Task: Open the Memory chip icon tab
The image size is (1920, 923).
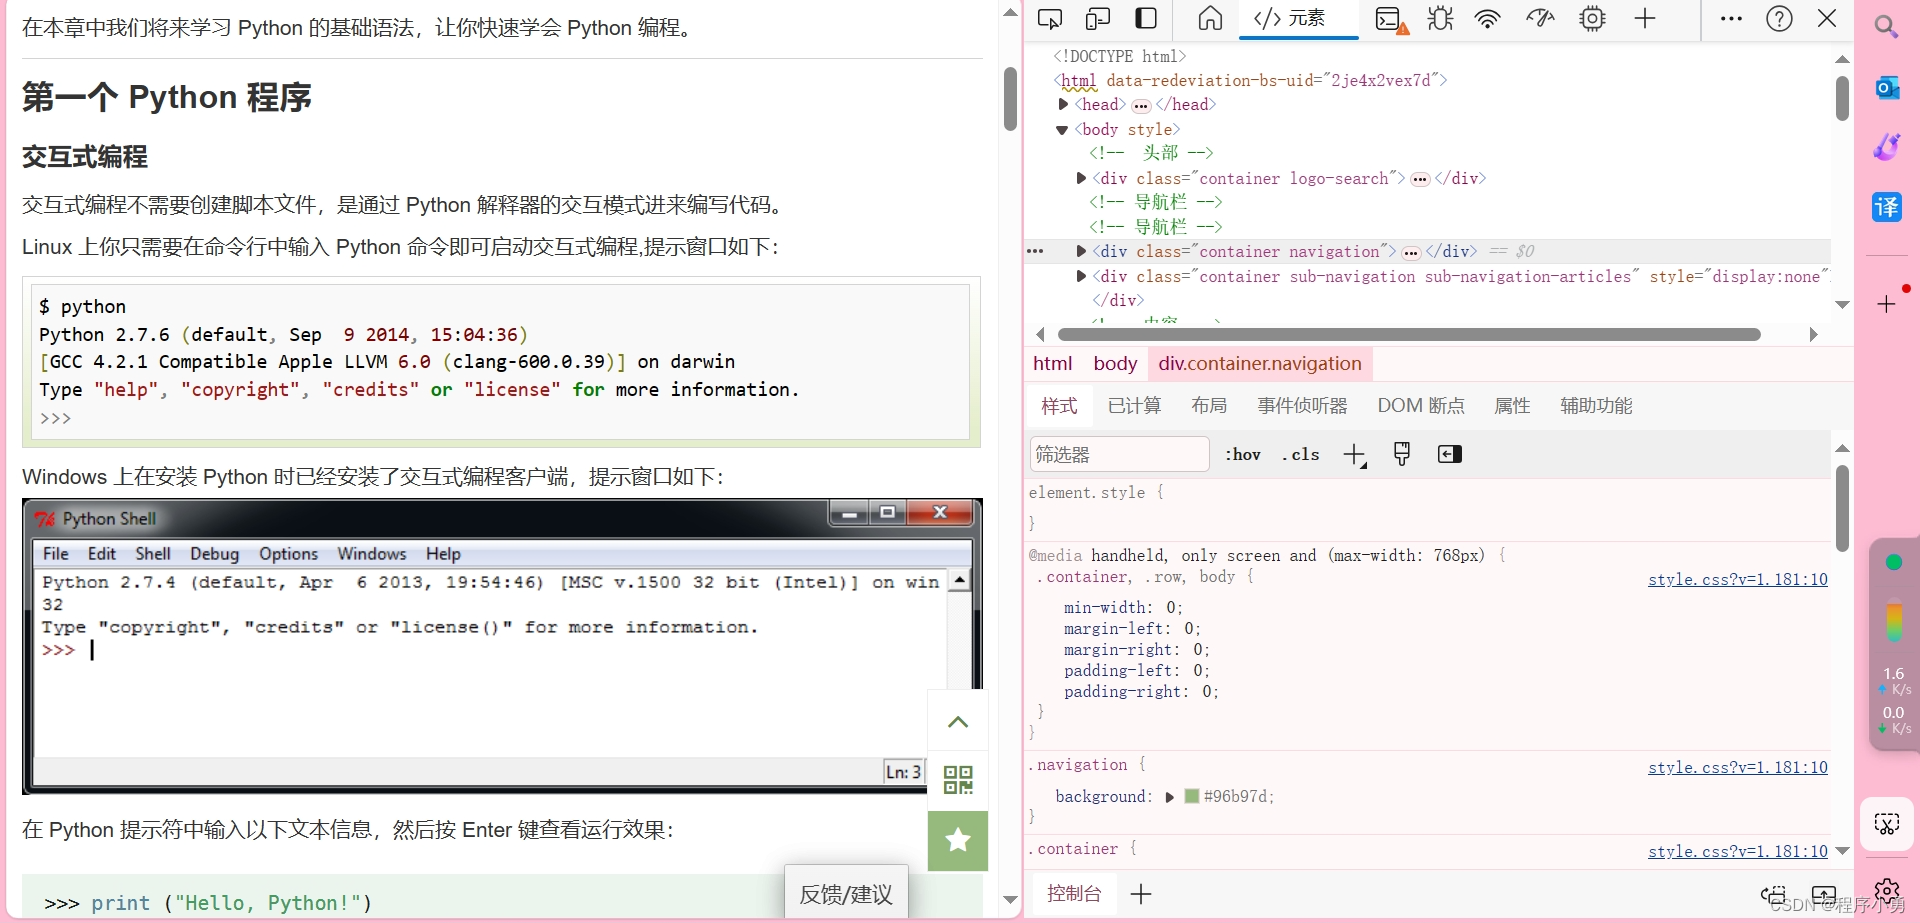Action: [x=1592, y=19]
